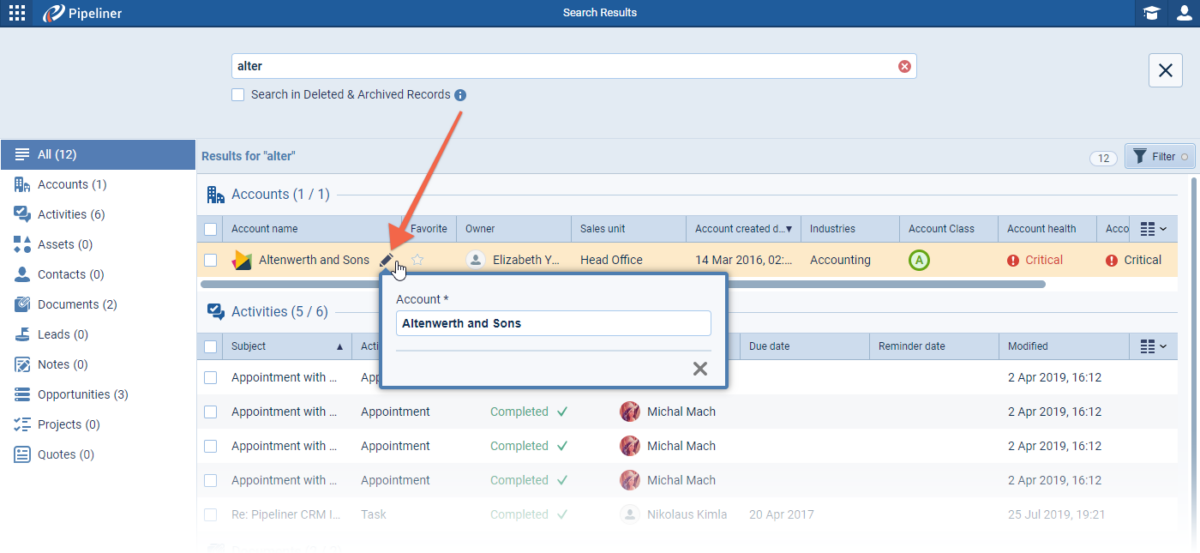The height and width of the screenshot is (553, 1200).
Task: Click the green Account Class A badge
Action: [919, 260]
